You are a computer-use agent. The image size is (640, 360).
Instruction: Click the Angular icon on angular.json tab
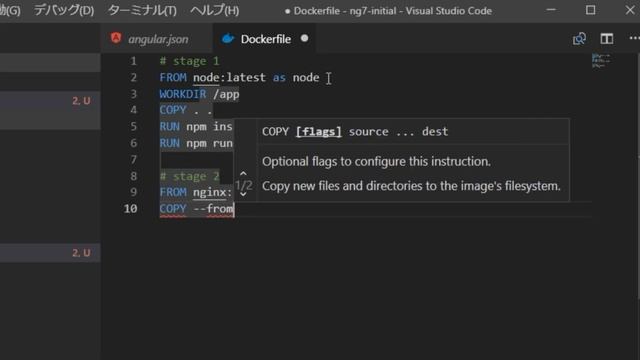116,38
